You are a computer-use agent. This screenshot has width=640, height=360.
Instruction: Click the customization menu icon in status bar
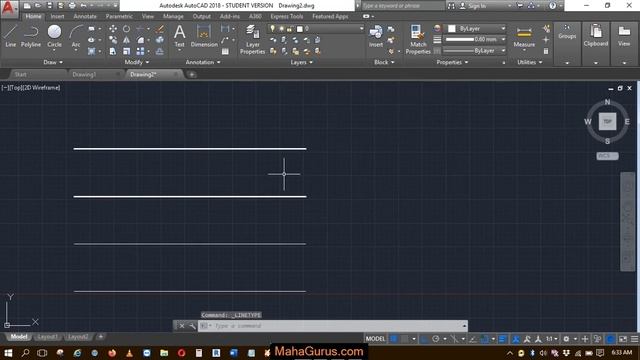tap(634, 339)
